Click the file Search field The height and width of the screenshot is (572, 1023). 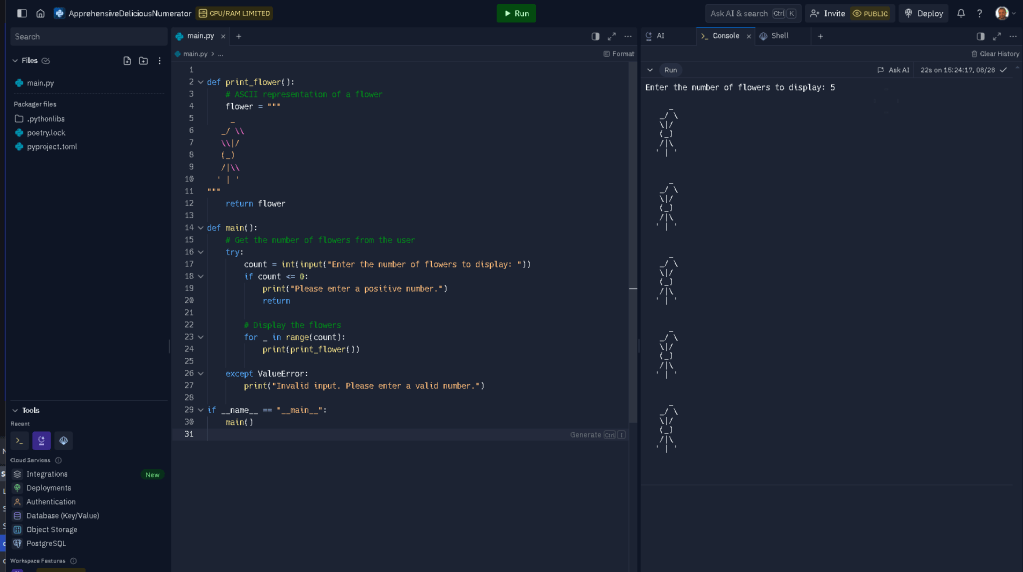tap(88, 37)
